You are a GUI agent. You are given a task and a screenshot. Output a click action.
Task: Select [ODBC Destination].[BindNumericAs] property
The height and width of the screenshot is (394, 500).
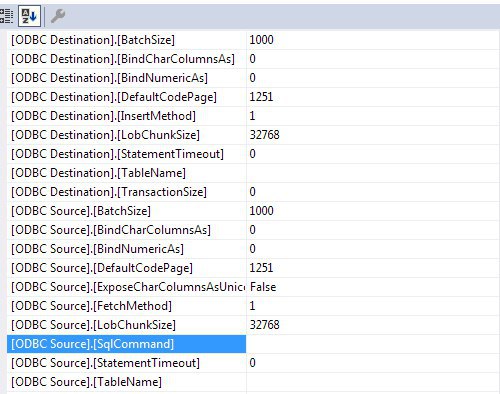click(x=127, y=78)
